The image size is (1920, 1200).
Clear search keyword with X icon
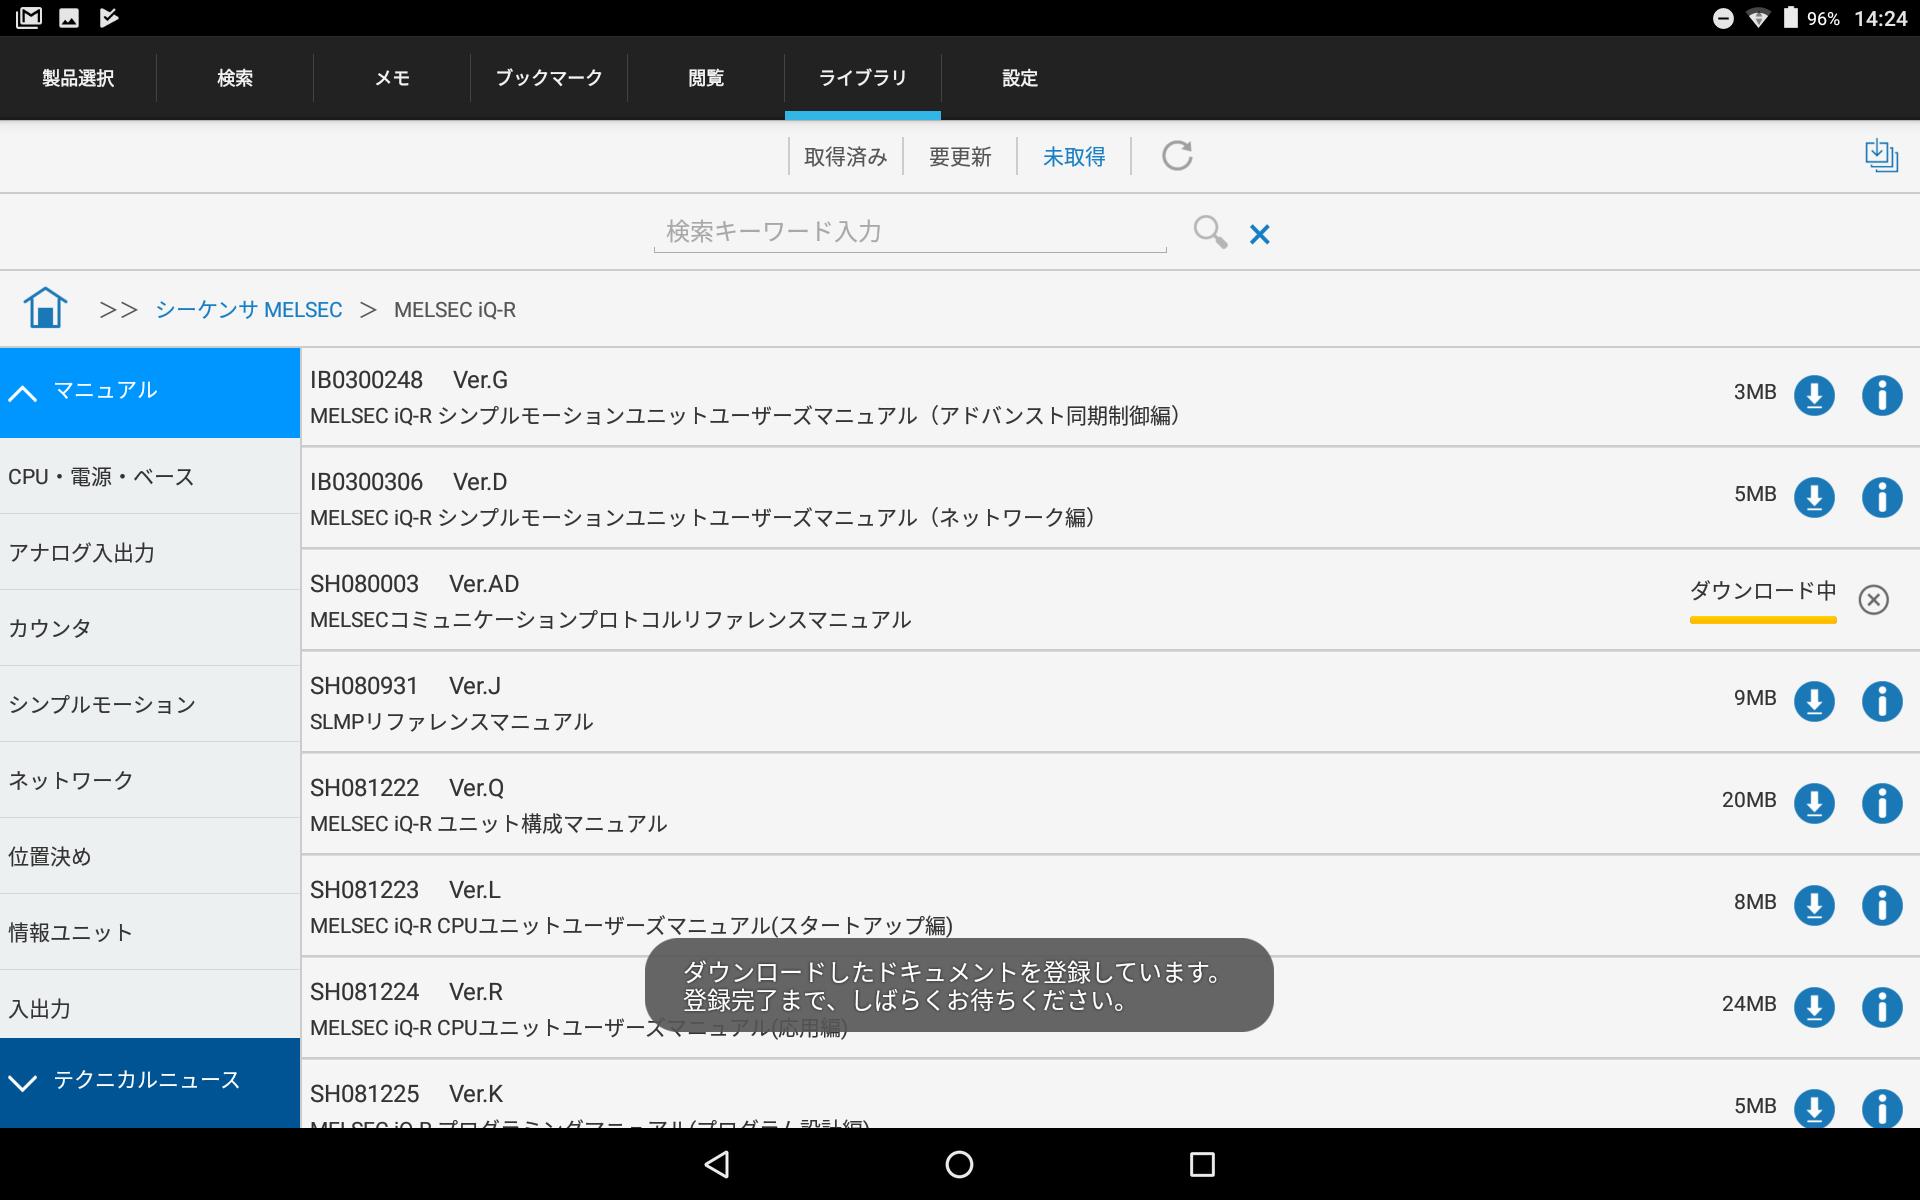coord(1259,234)
